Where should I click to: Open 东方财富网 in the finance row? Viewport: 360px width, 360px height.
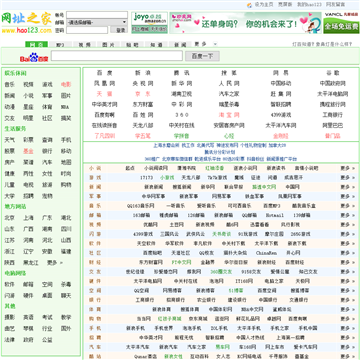click(x=151, y=262)
